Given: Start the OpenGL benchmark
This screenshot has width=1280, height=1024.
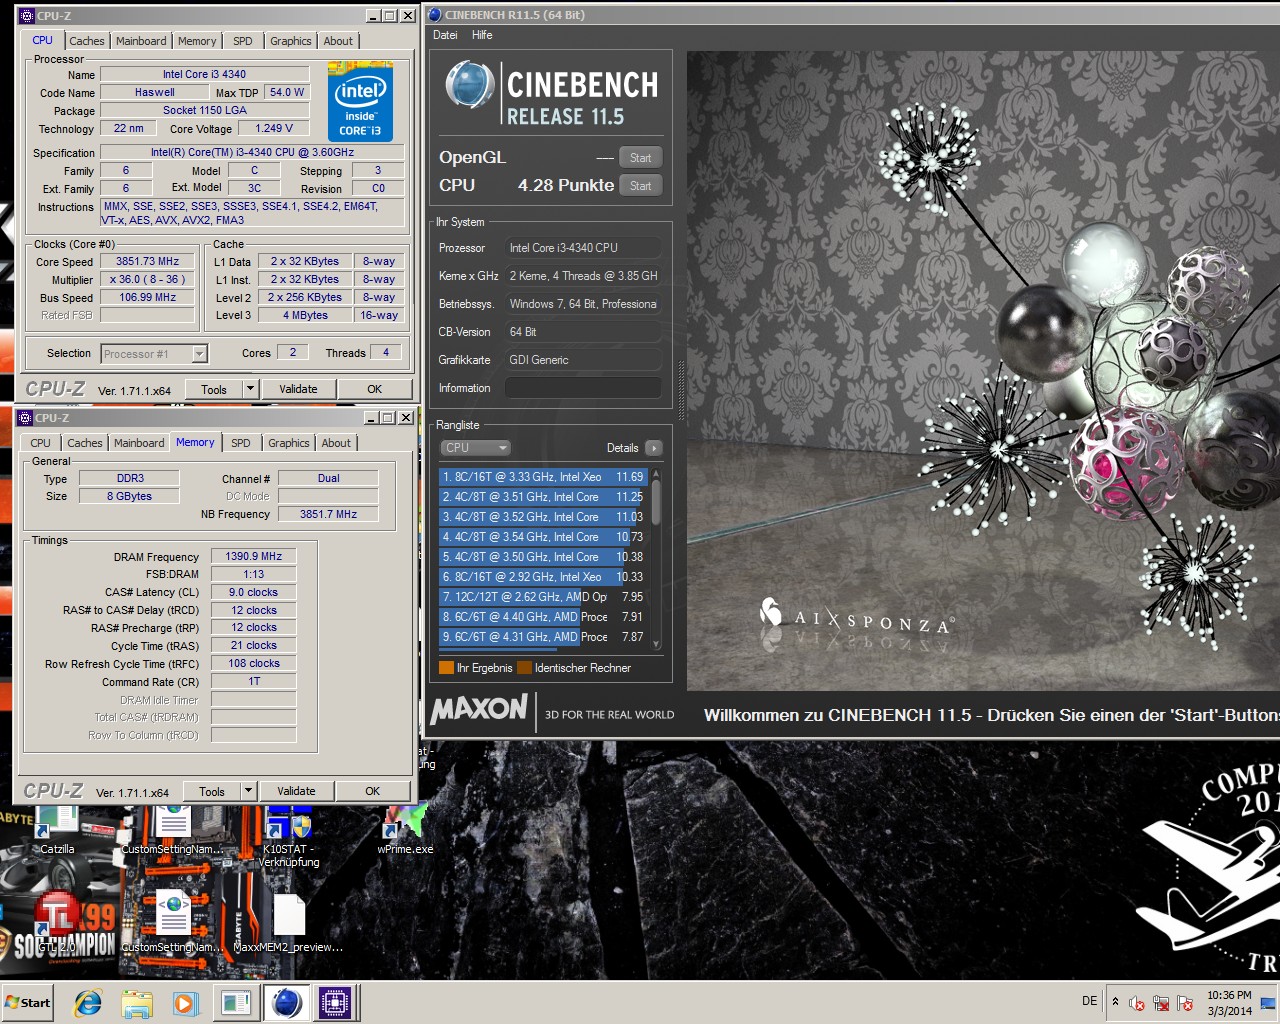Looking at the screenshot, I should click(640, 158).
